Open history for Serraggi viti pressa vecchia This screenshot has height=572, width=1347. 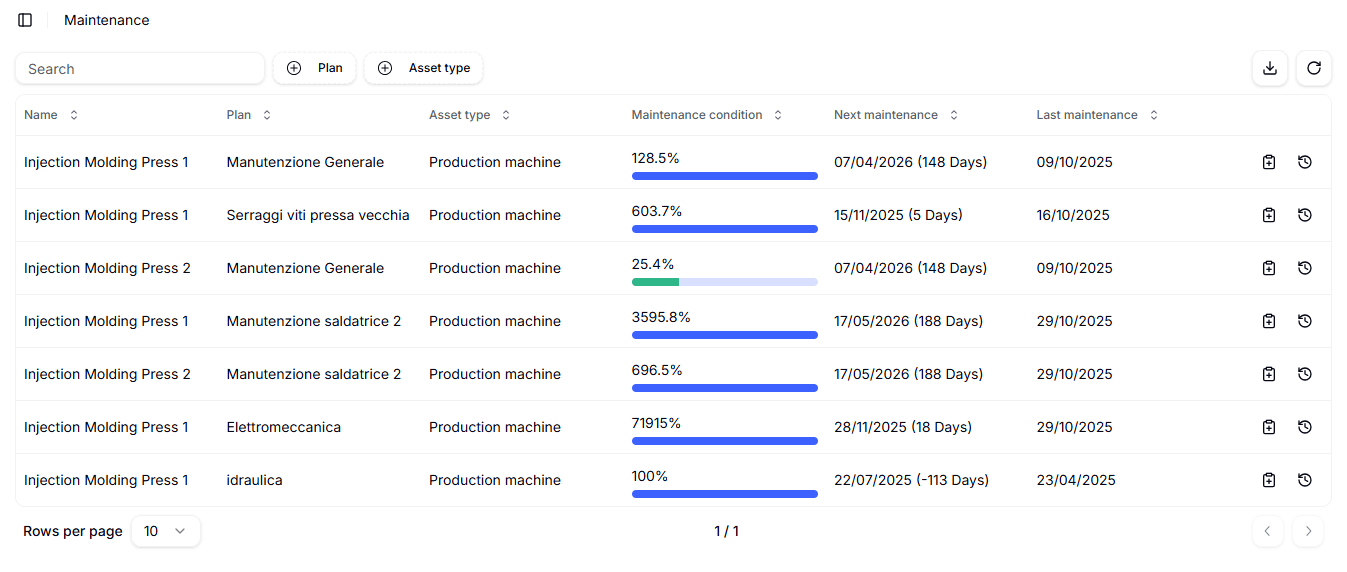click(1304, 215)
